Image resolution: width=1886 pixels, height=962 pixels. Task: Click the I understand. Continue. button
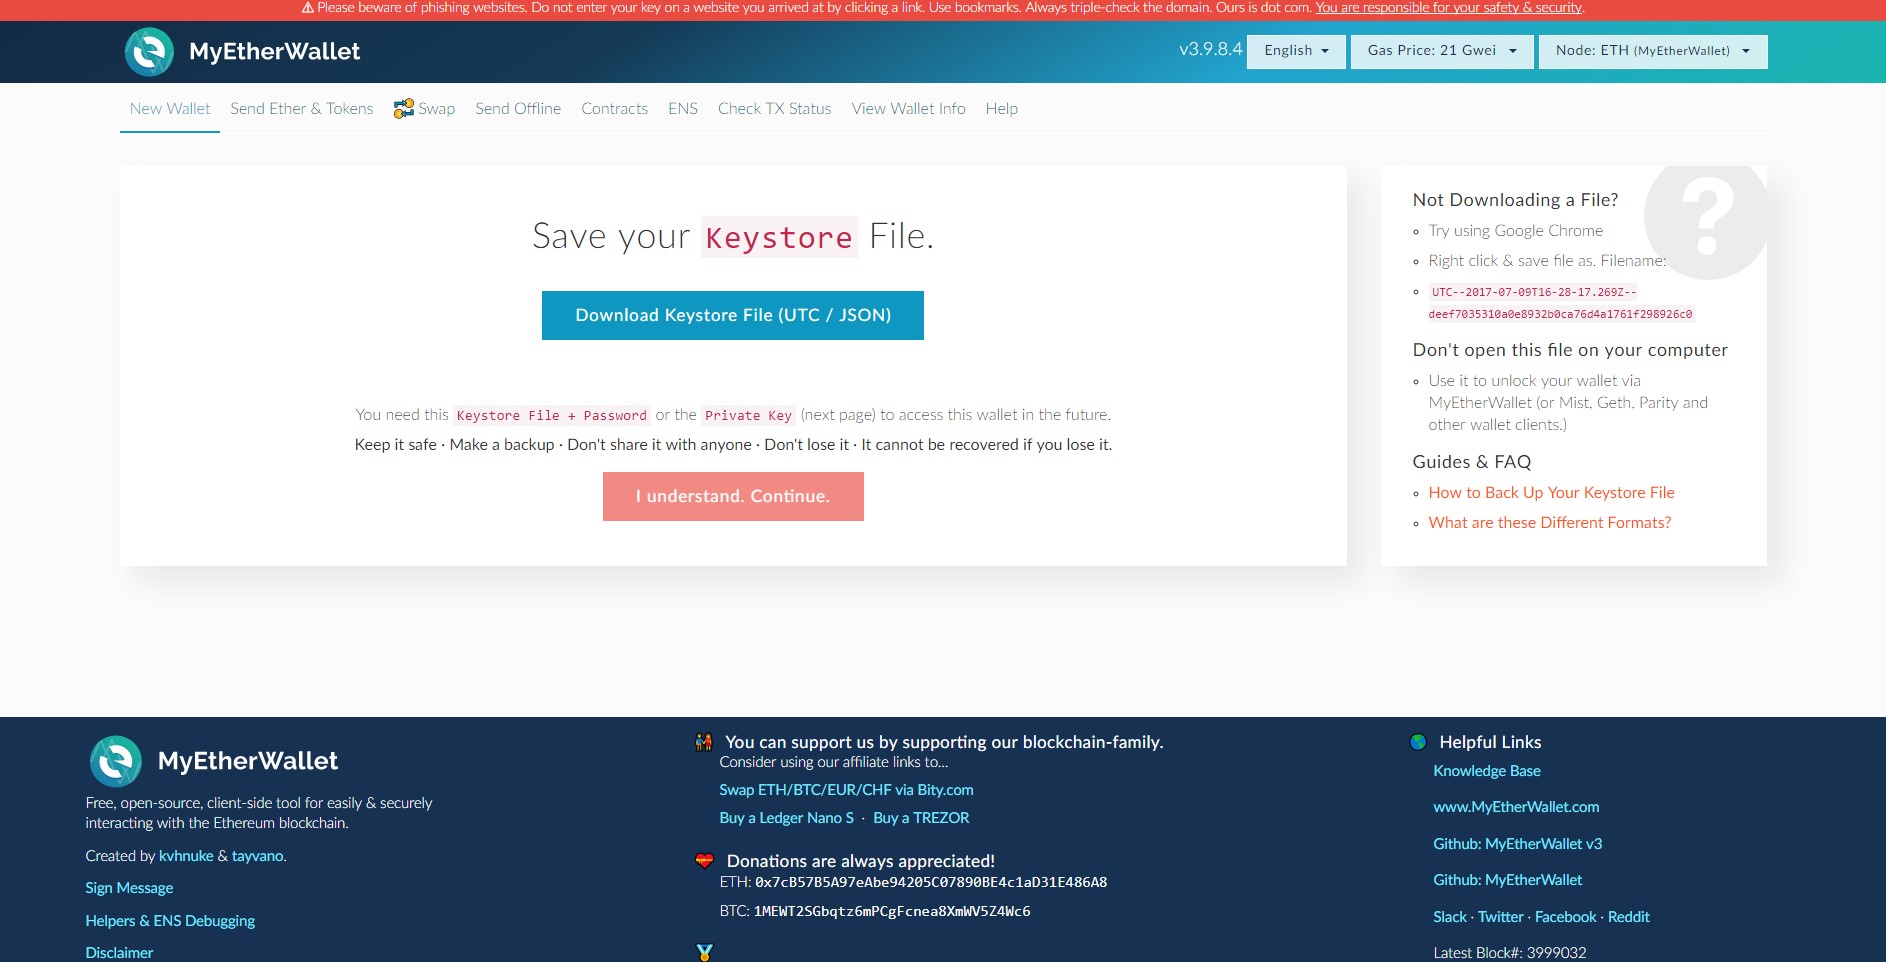[733, 496]
